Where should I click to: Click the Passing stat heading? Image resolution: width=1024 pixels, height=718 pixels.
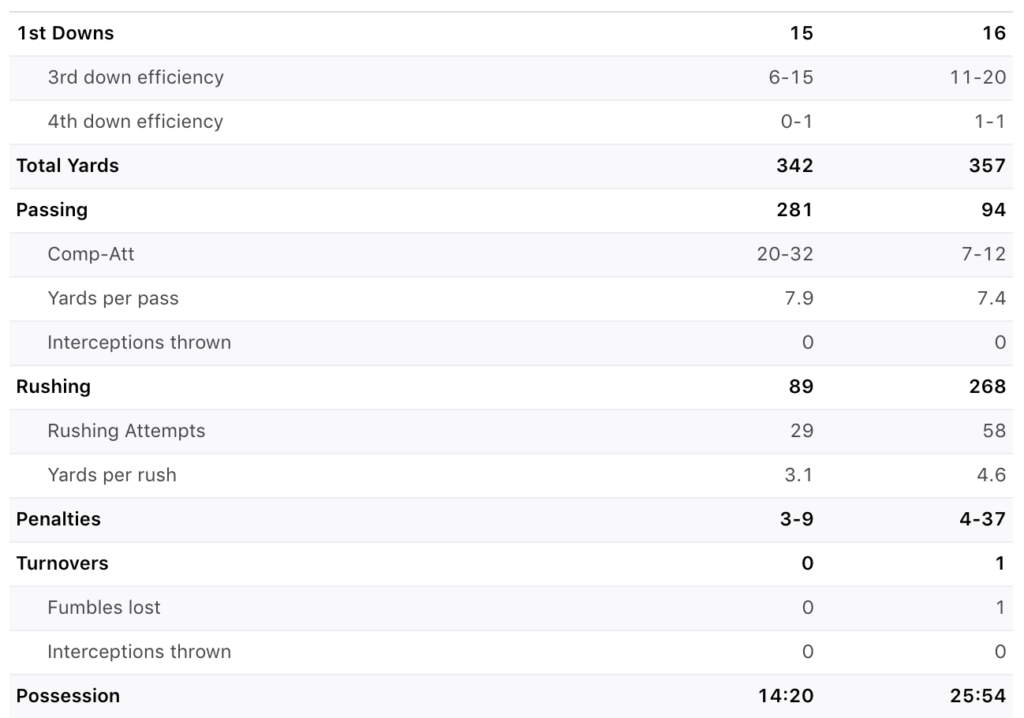click(52, 210)
